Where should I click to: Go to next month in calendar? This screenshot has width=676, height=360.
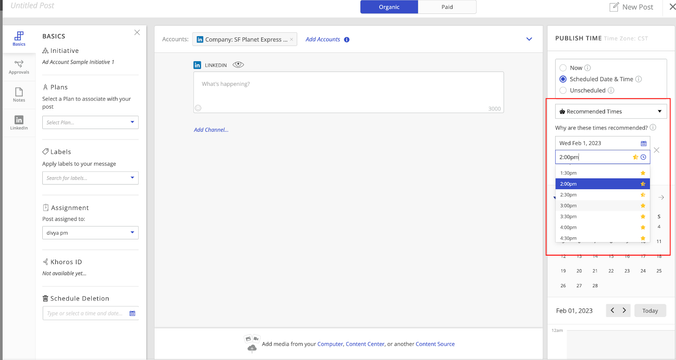click(x=661, y=197)
